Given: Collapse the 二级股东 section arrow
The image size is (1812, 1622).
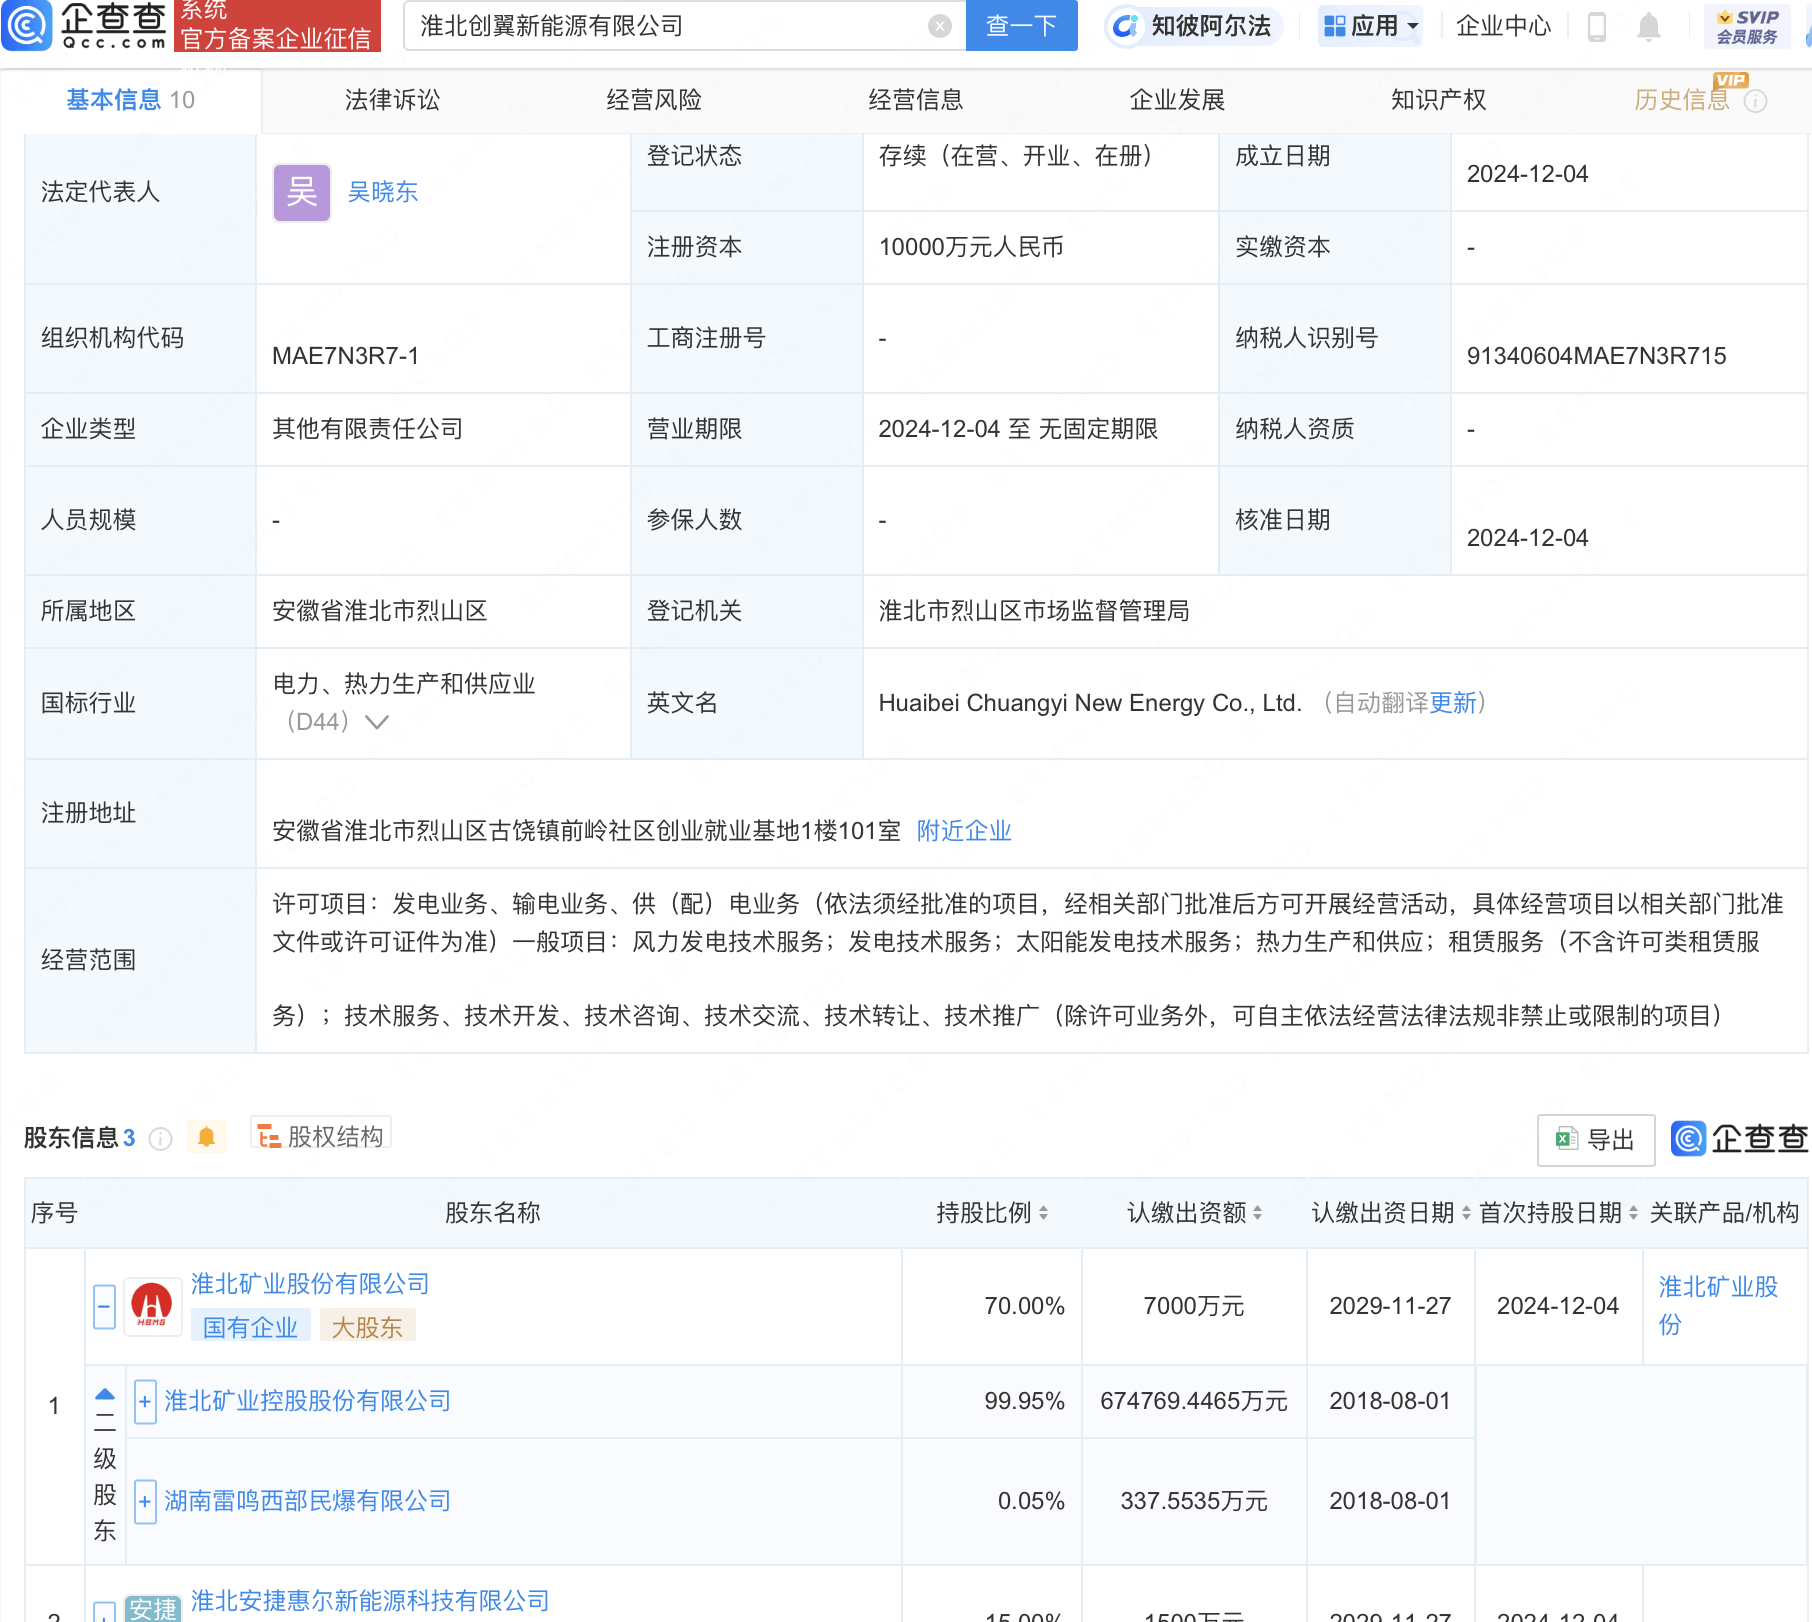Looking at the screenshot, I should coord(105,1394).
